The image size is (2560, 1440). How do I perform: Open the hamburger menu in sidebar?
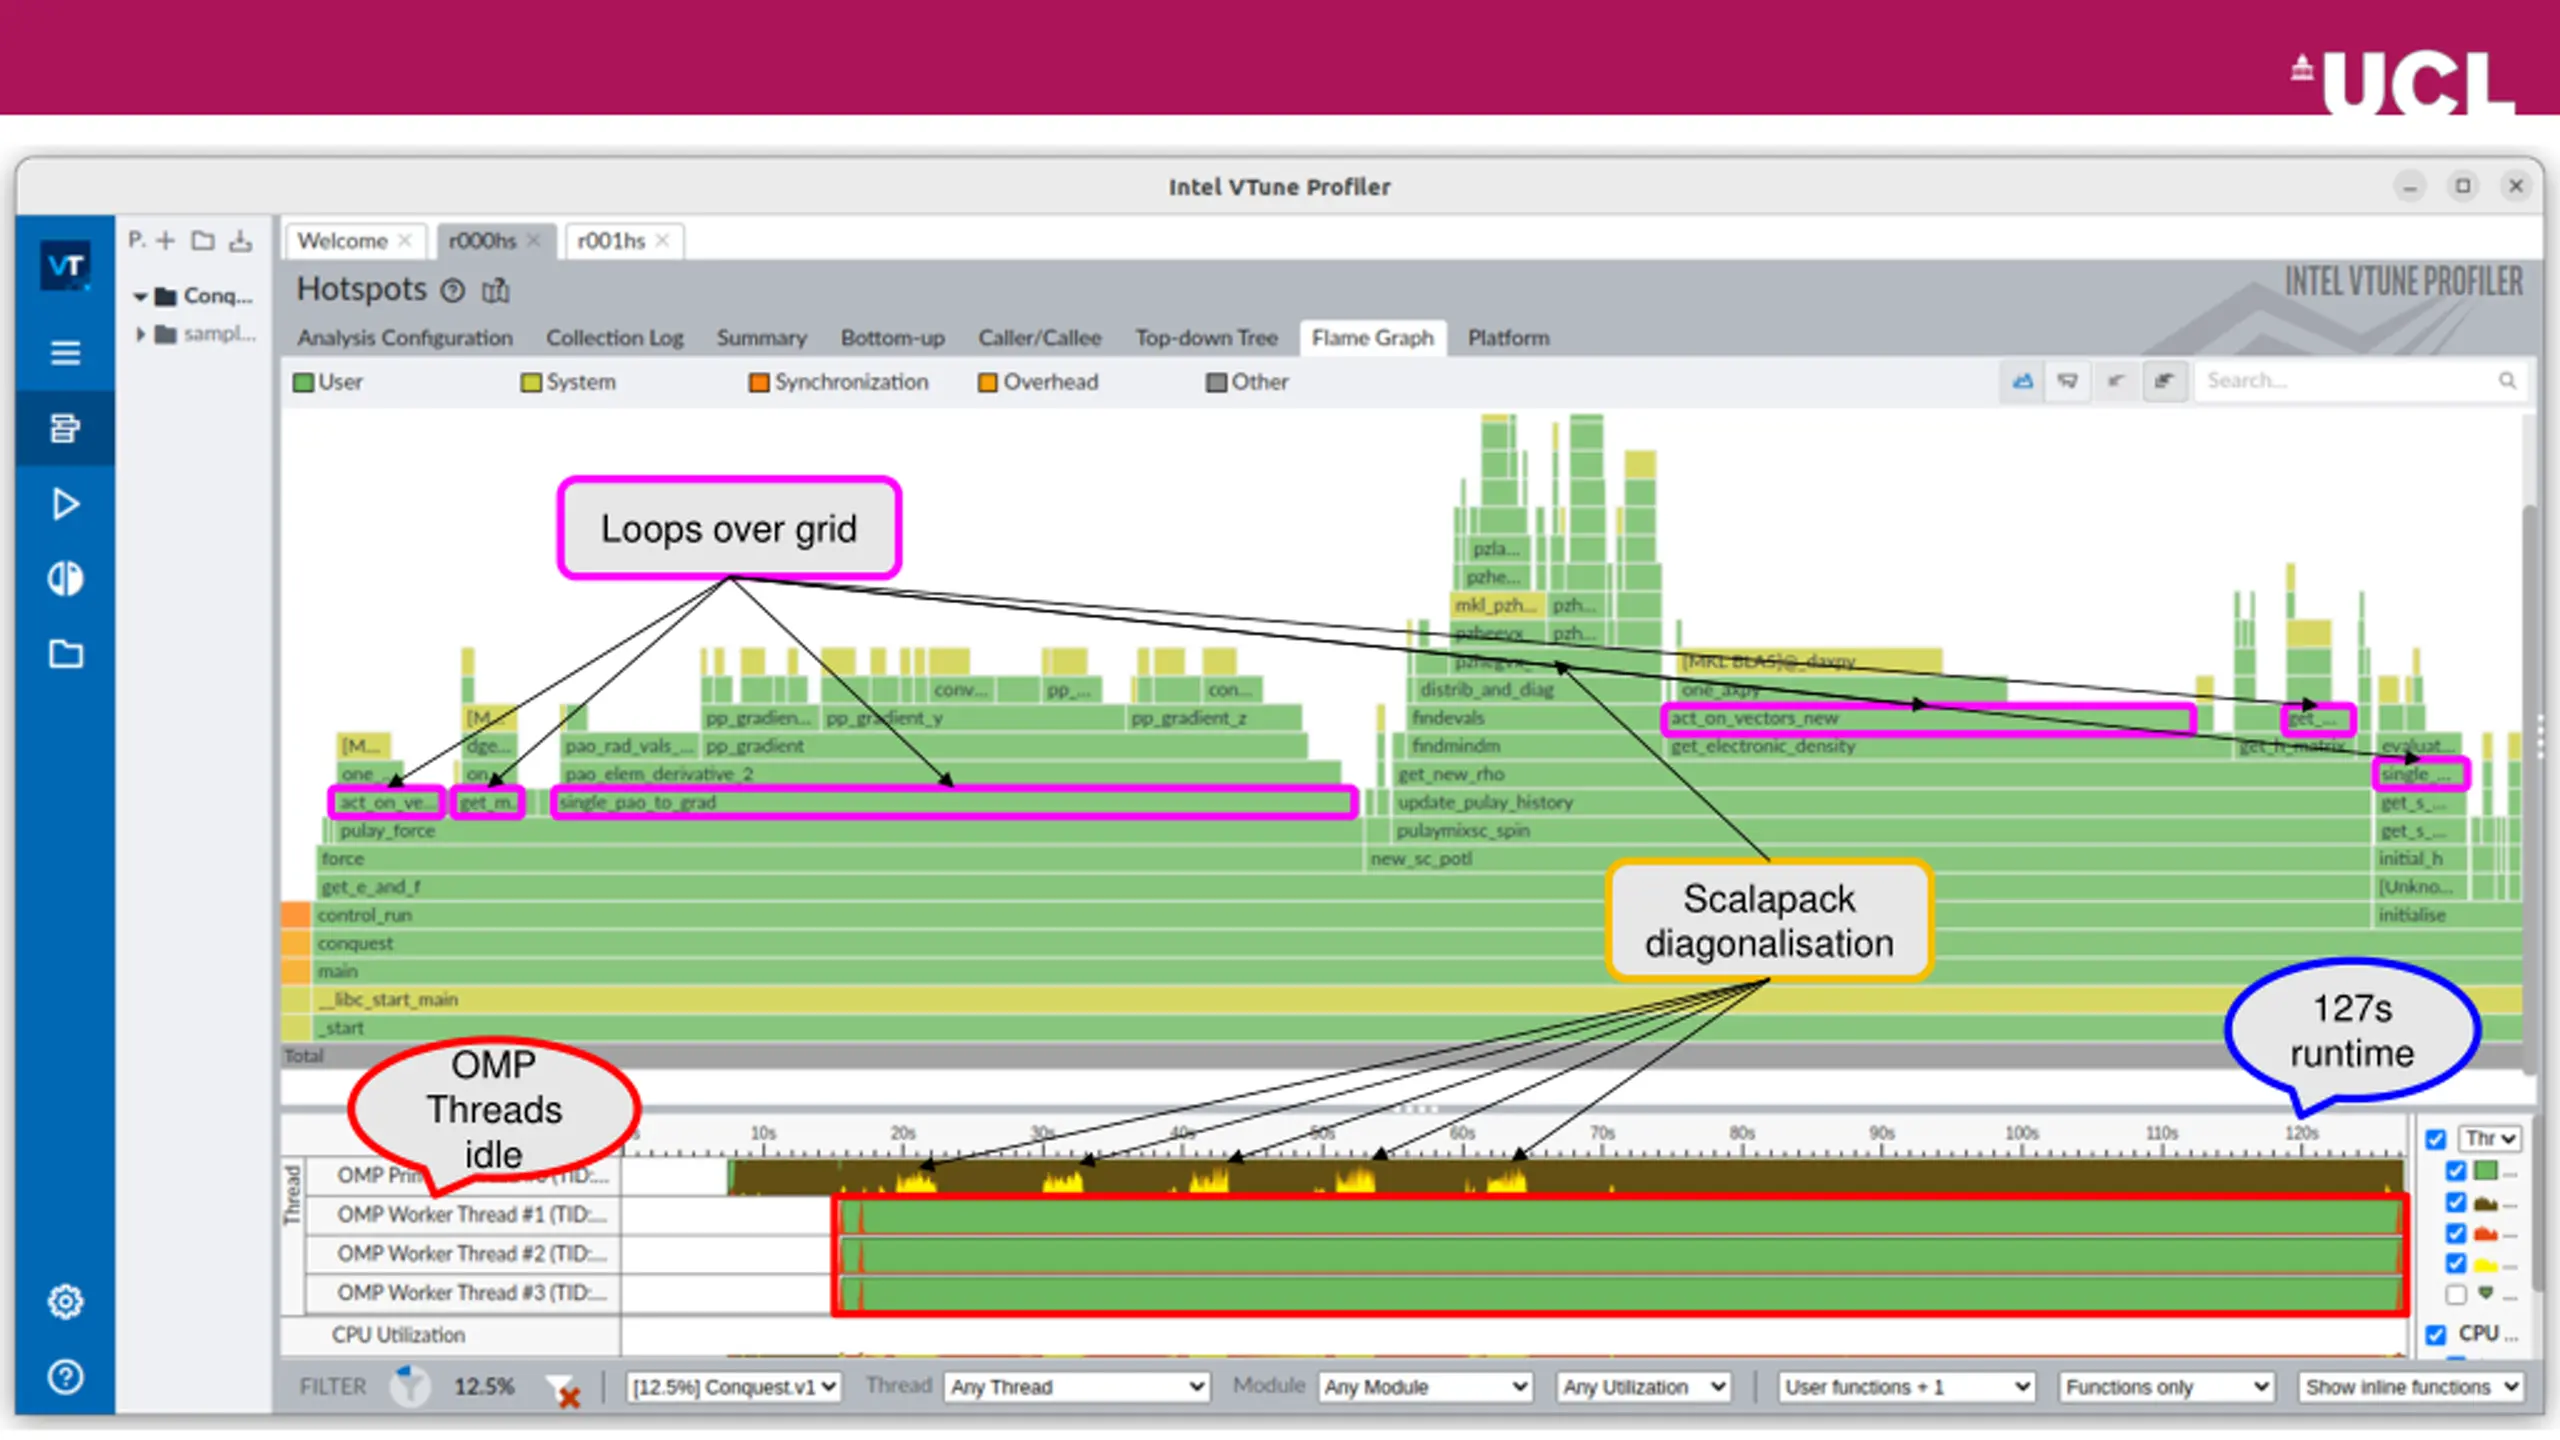tap(65, 353)
